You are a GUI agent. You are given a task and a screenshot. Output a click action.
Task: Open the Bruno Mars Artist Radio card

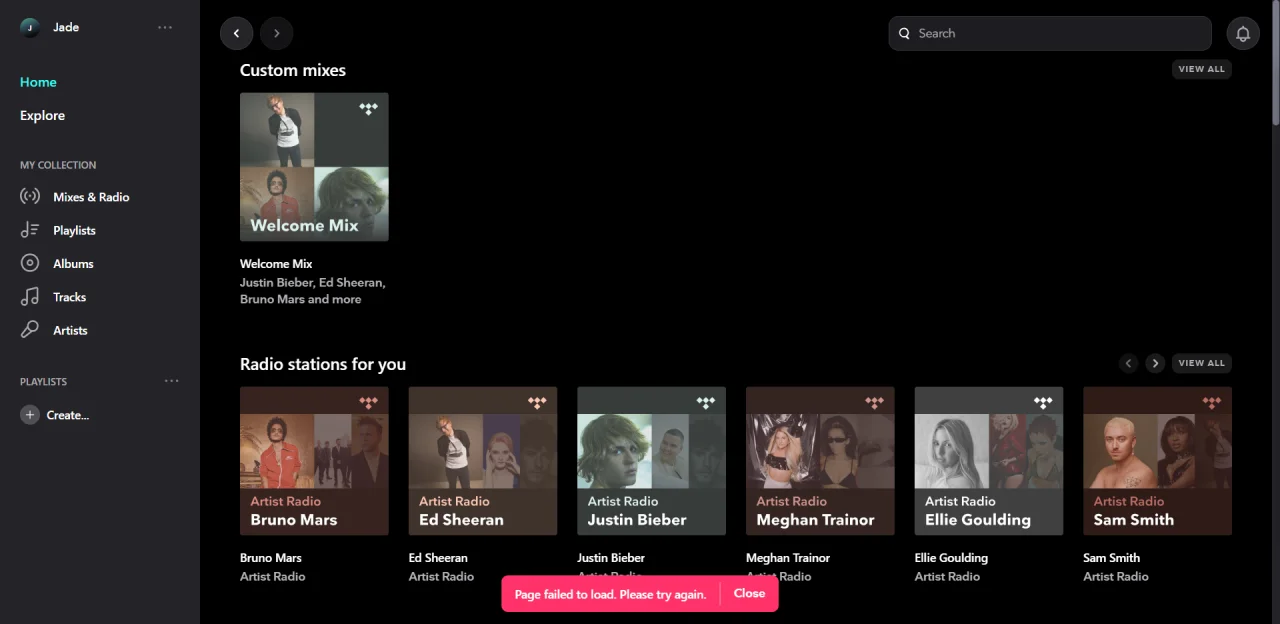(314, 461)
